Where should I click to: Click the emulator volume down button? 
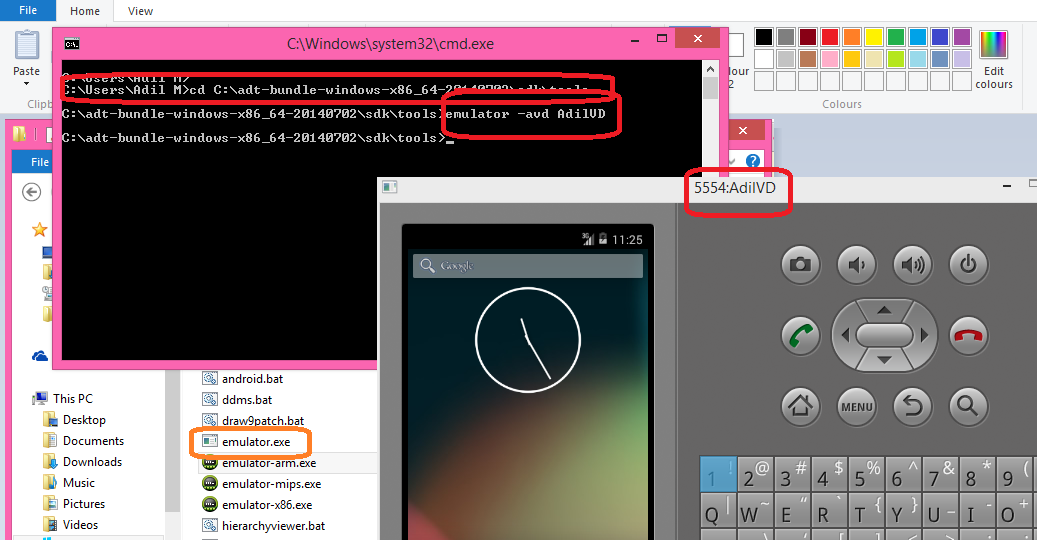(856, 264)
